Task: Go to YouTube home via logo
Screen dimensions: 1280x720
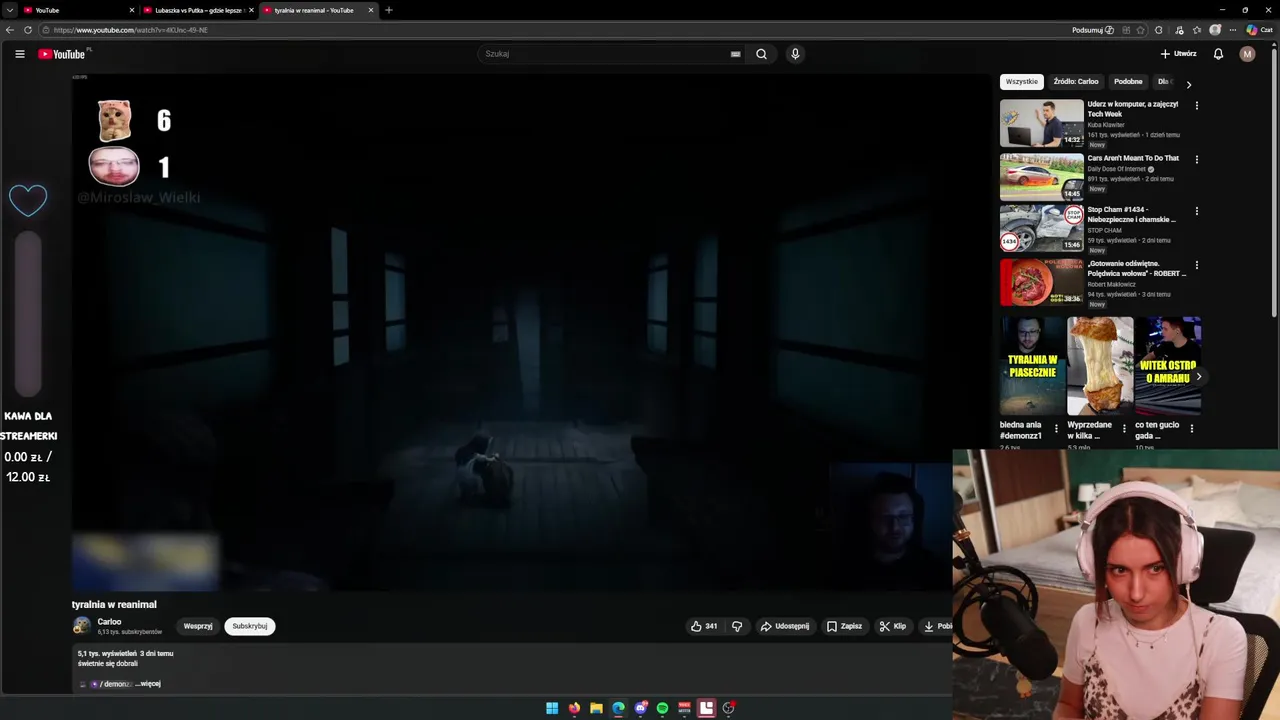Action: pyautogui.click(x=62, y=54)
